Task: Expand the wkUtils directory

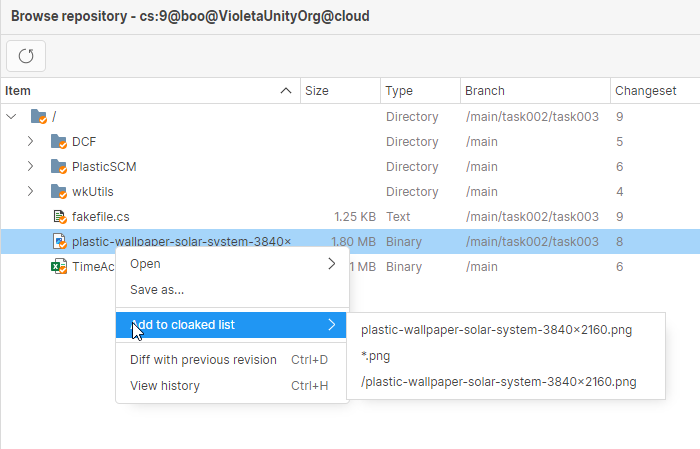Action: 31,192
